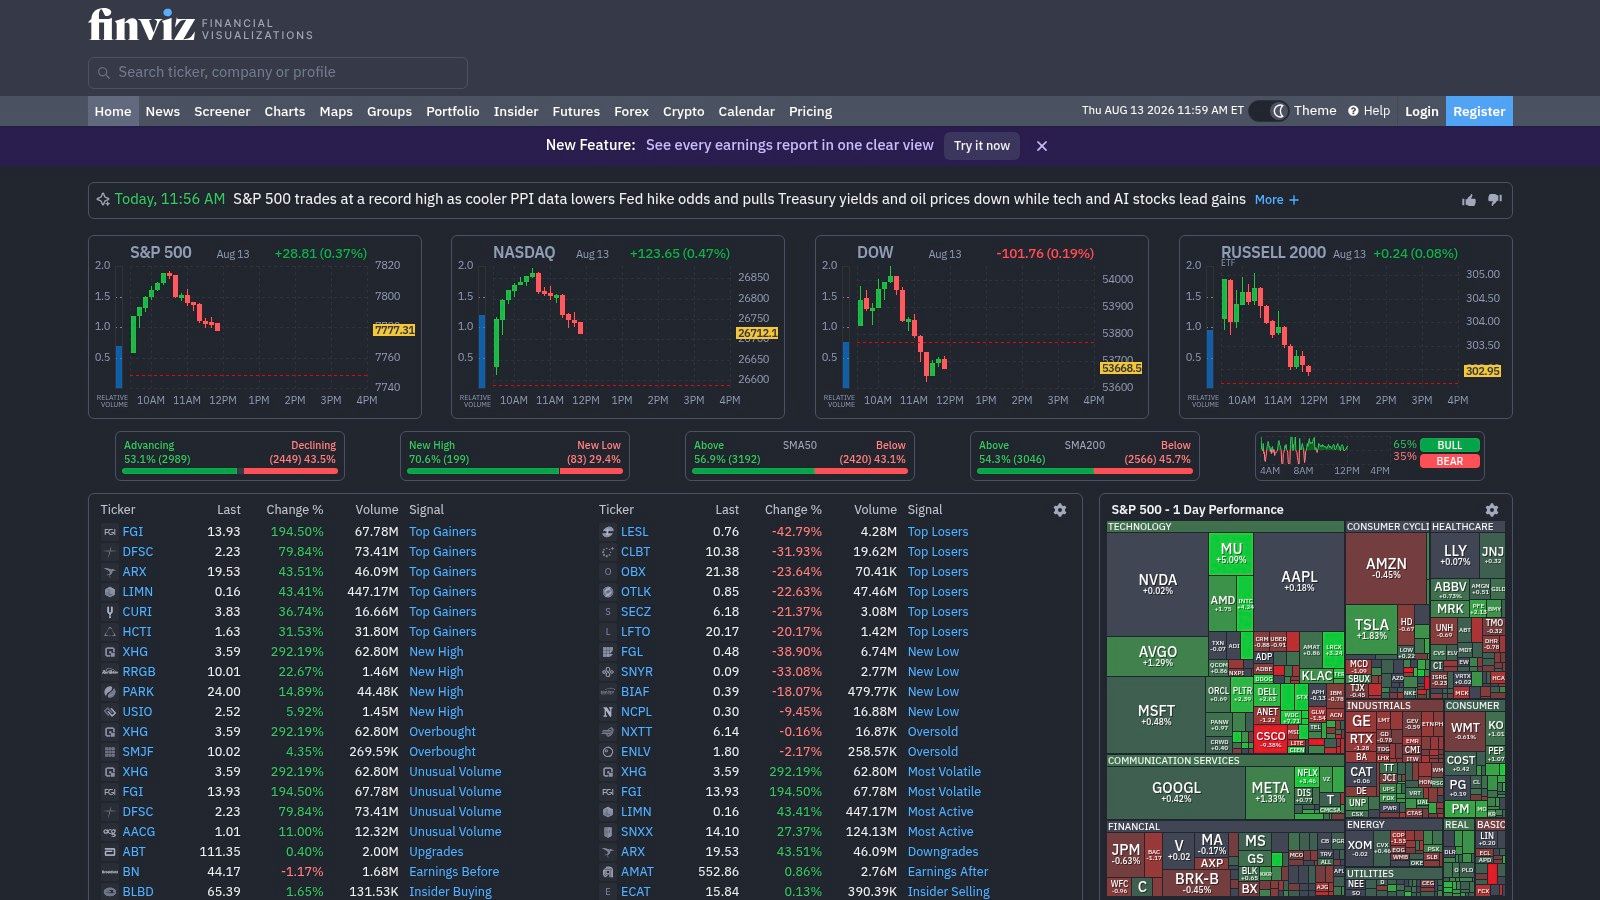Open the Forex menu item
Viewport: 1600px width, 900px height.
click(631, 111)
